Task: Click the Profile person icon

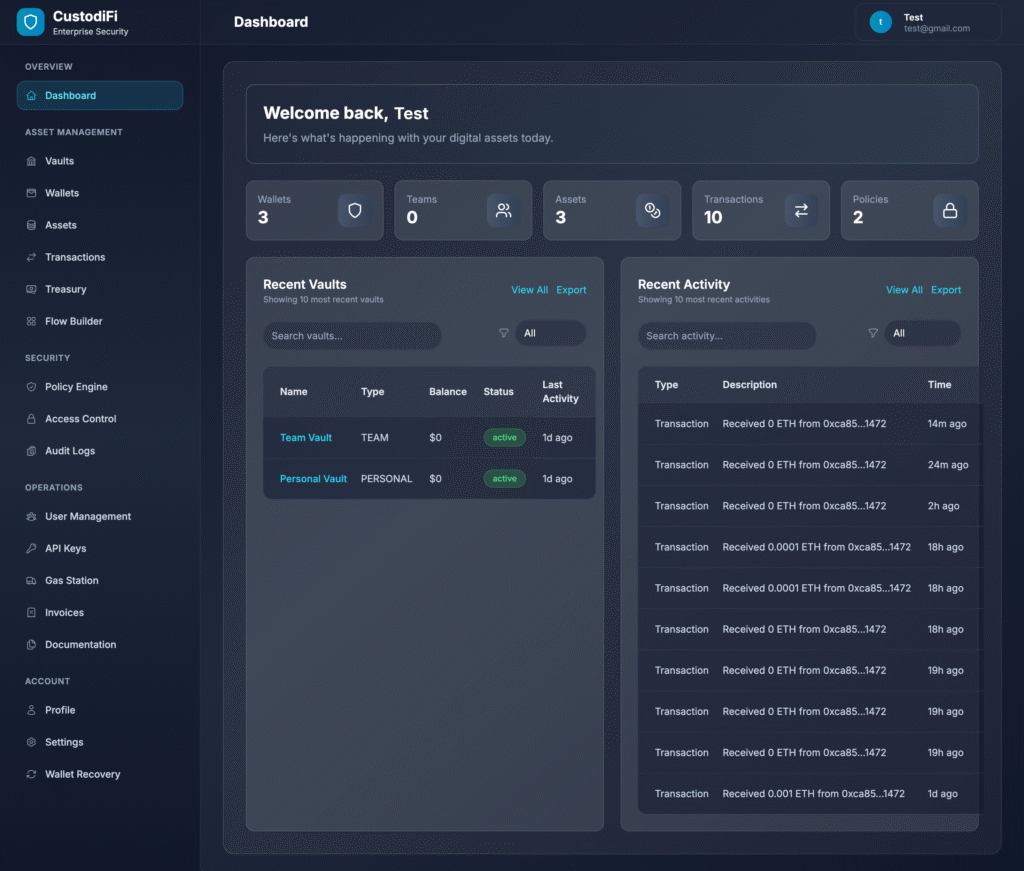Action: (31, 710)
